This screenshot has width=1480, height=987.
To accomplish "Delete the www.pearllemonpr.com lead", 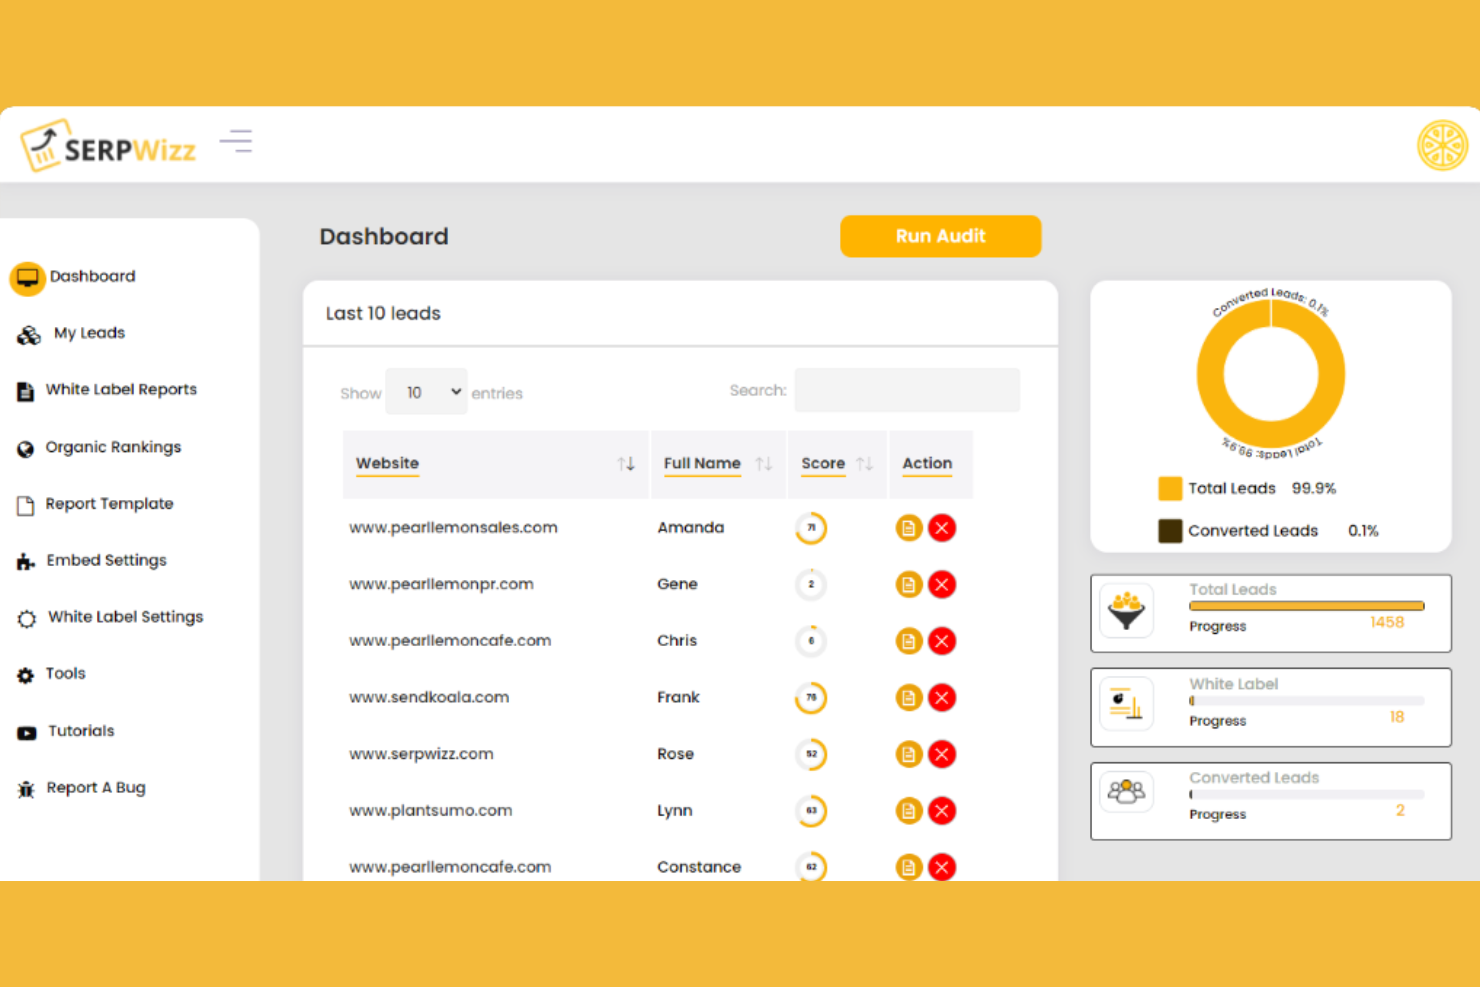I will pos(942,584).
